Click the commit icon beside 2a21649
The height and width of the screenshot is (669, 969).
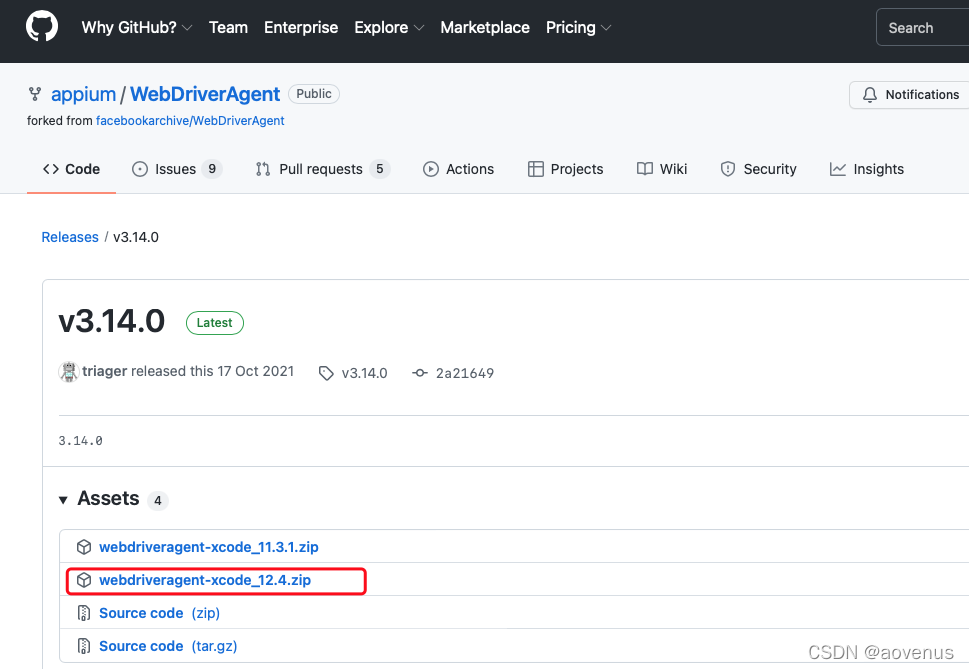(x=420, y=373)
